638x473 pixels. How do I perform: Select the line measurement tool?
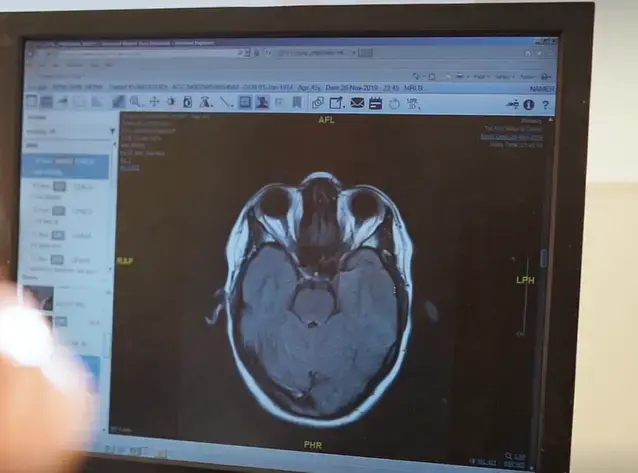[226, 102]
